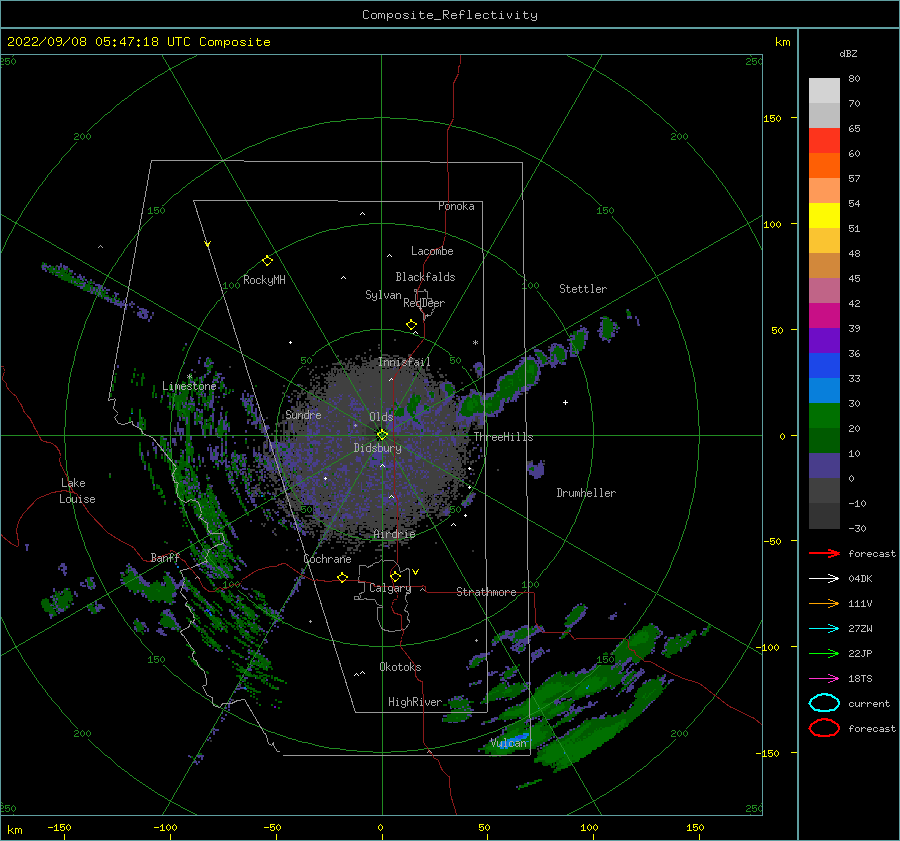
Task: Pick the dark green 10-20 dBZ swatch
Action: [824, 440]
